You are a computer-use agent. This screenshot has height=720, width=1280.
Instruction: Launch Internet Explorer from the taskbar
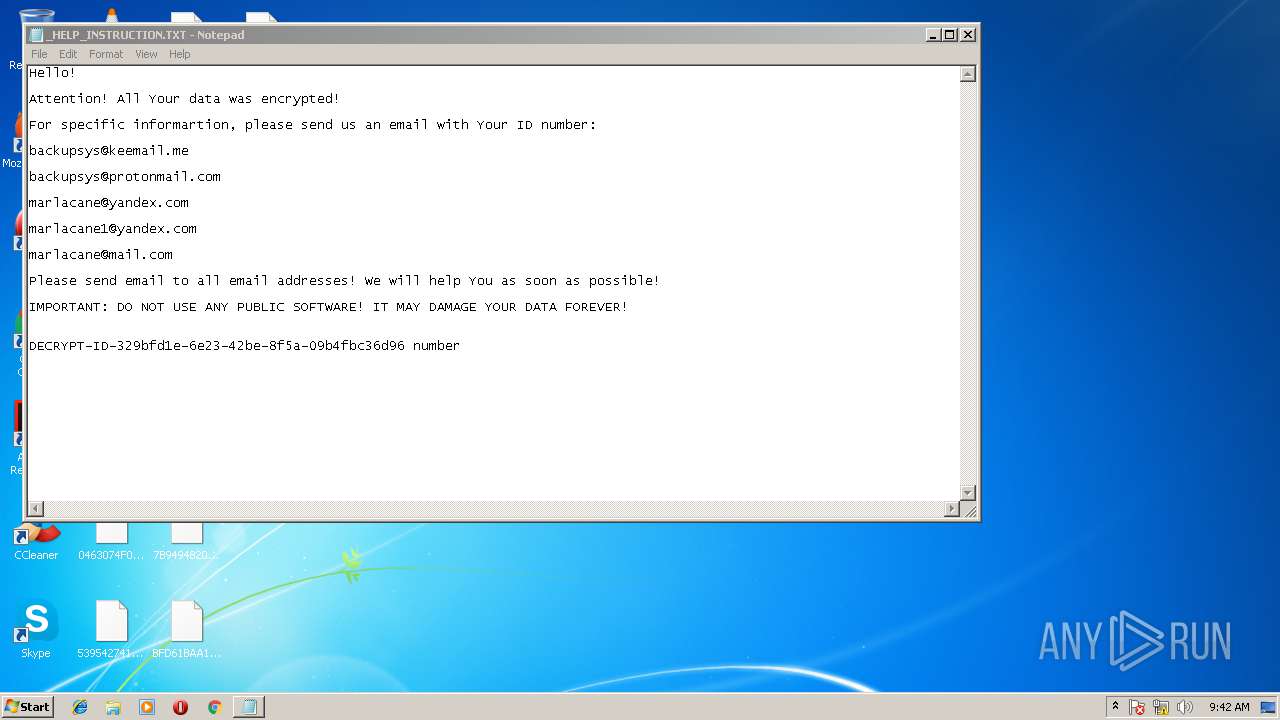coord(80,707)
